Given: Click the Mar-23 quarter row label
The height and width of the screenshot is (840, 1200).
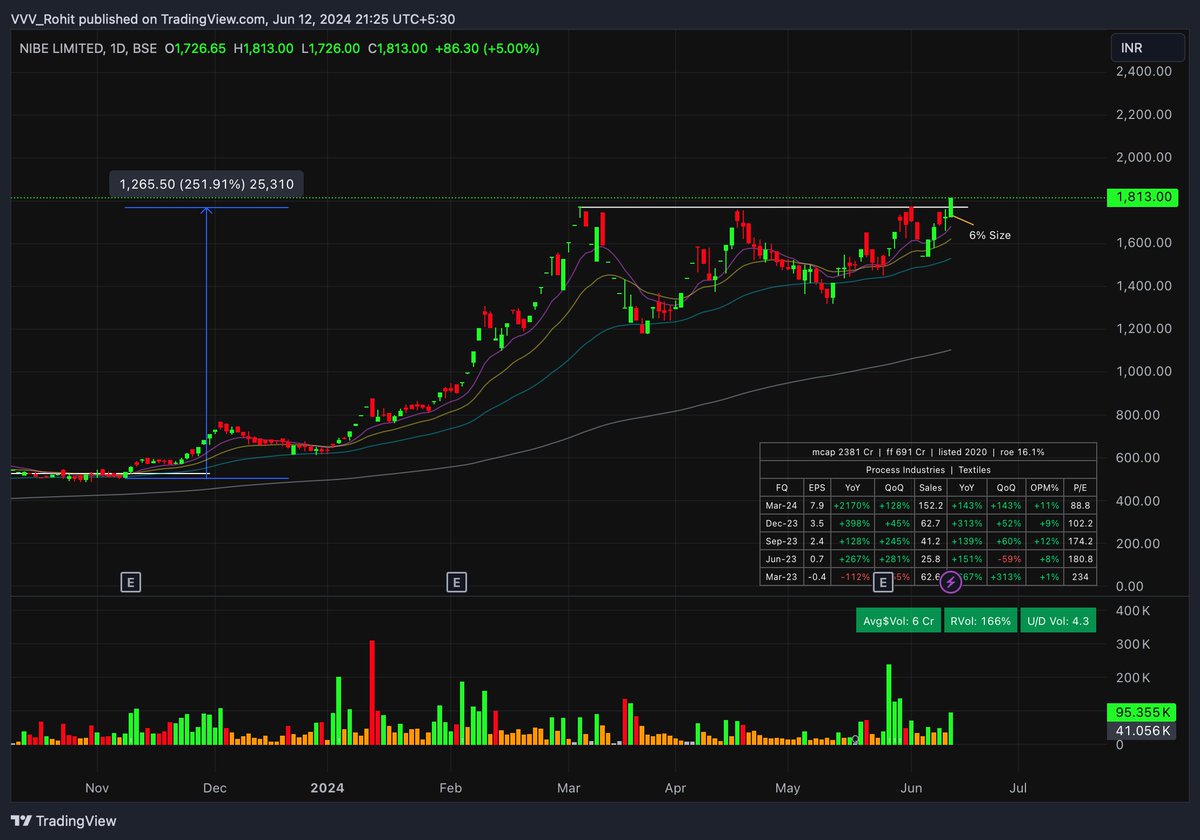Looking at the screenshot, I should tap(782, 577).
